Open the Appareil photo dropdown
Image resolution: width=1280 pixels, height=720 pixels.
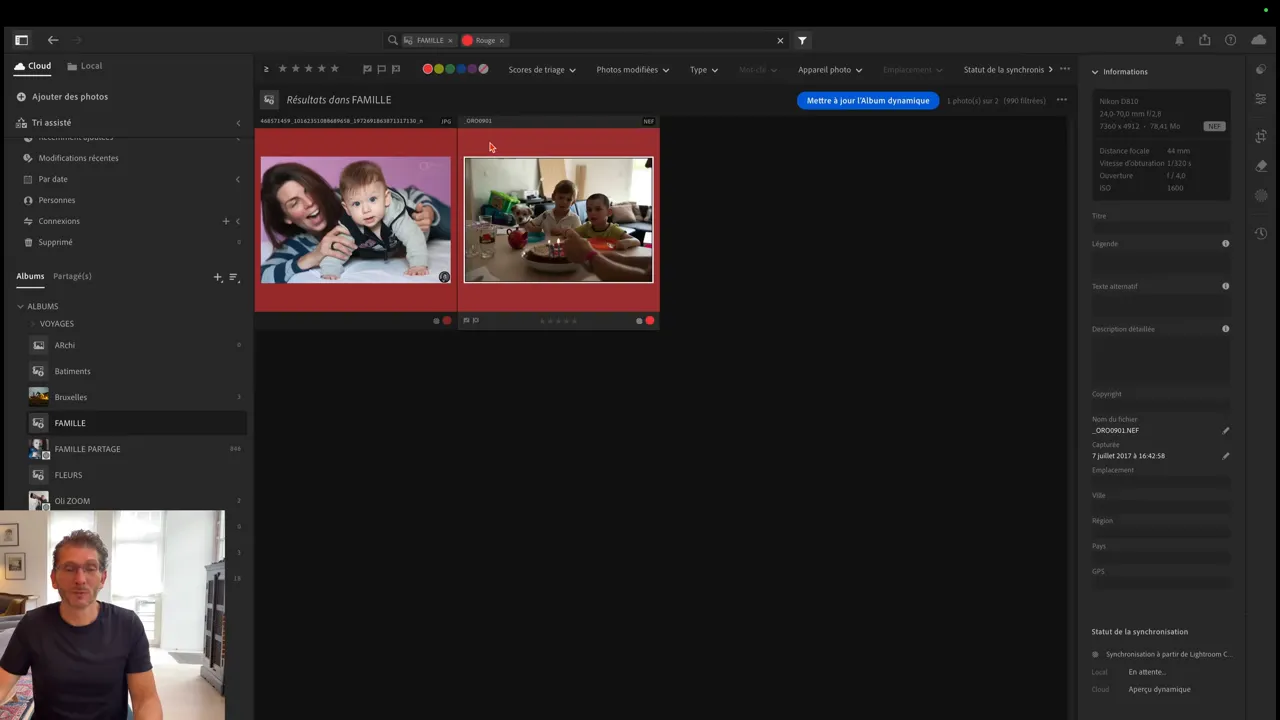[x=829, y=70]
